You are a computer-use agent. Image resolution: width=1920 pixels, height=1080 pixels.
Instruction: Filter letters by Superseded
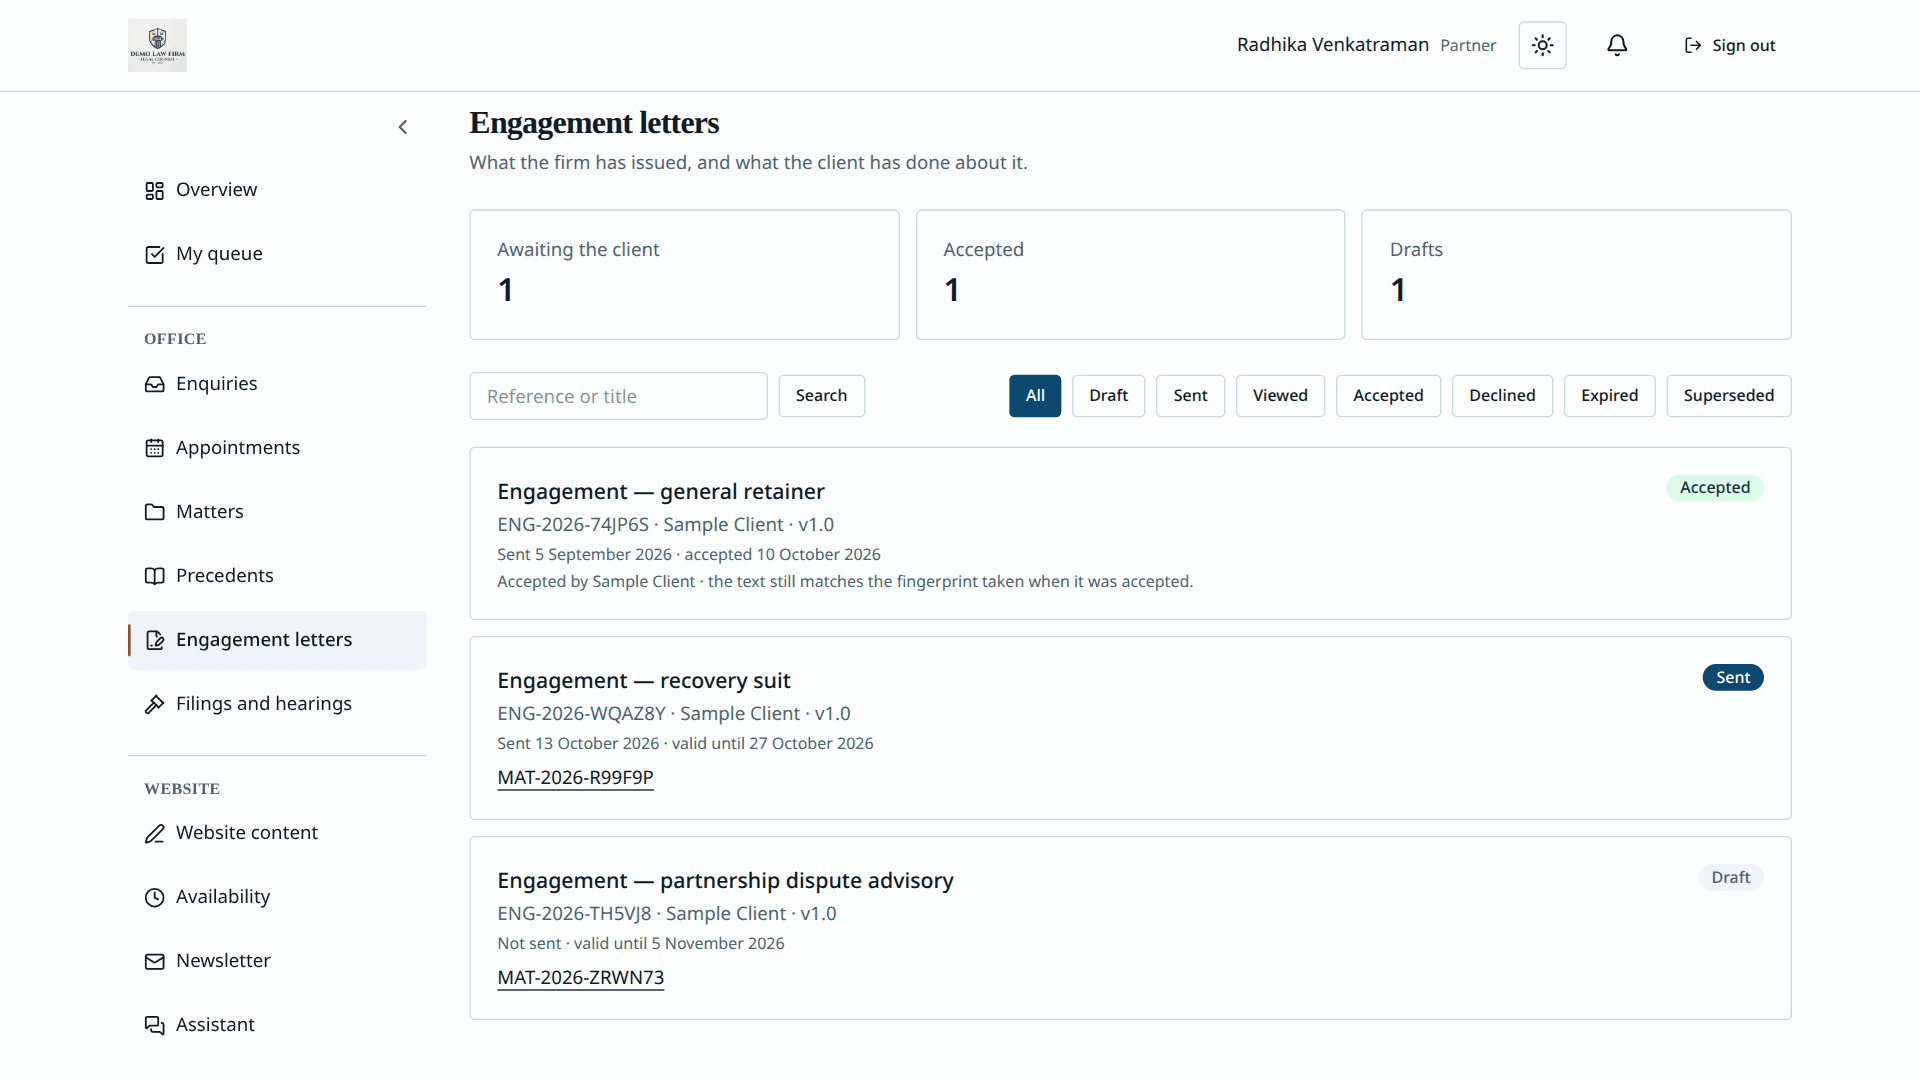click(1728, 396)
